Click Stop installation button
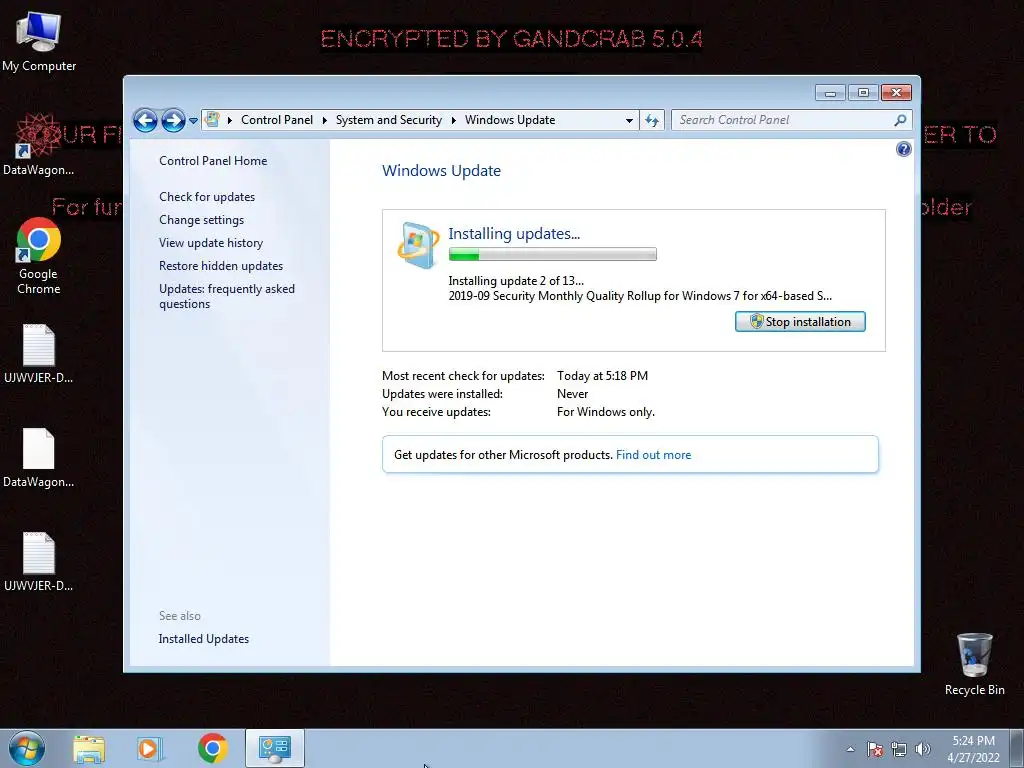Image resolution: width=1024 pixels, height=768 pixels. click(800, 321)
